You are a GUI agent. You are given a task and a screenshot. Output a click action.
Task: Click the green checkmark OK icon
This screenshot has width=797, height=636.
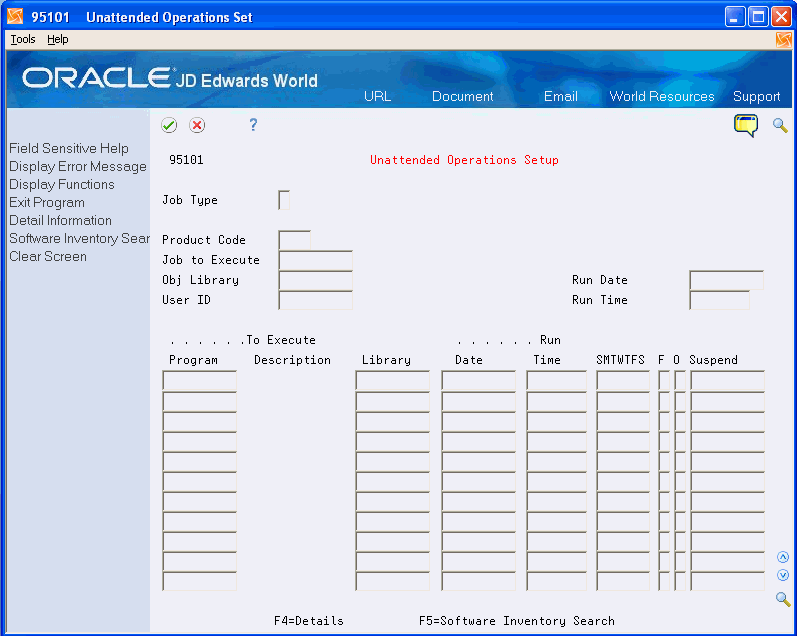coord(169,125)
